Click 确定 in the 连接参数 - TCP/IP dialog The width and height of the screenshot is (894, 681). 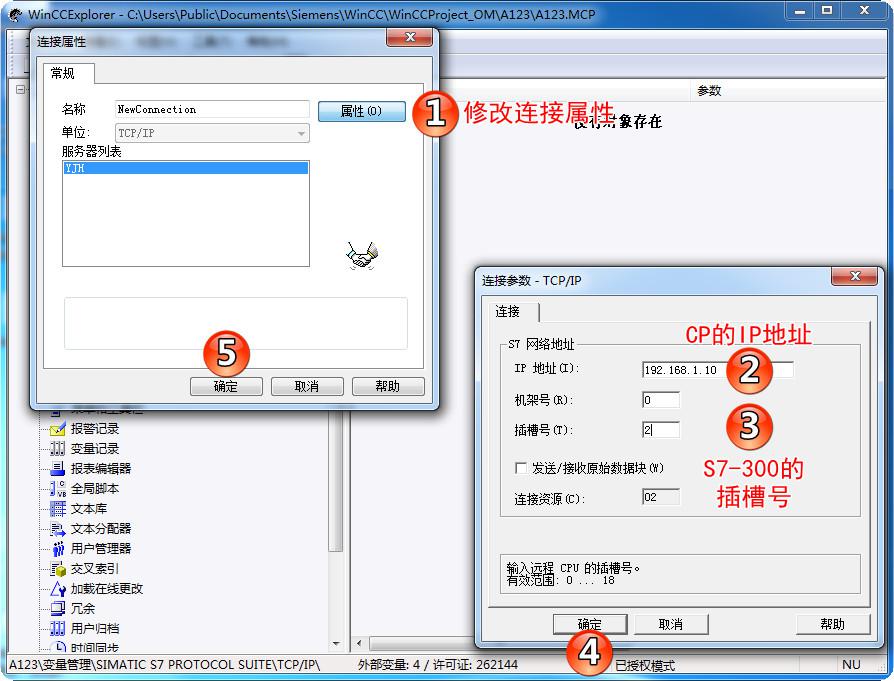click(590, 624)
